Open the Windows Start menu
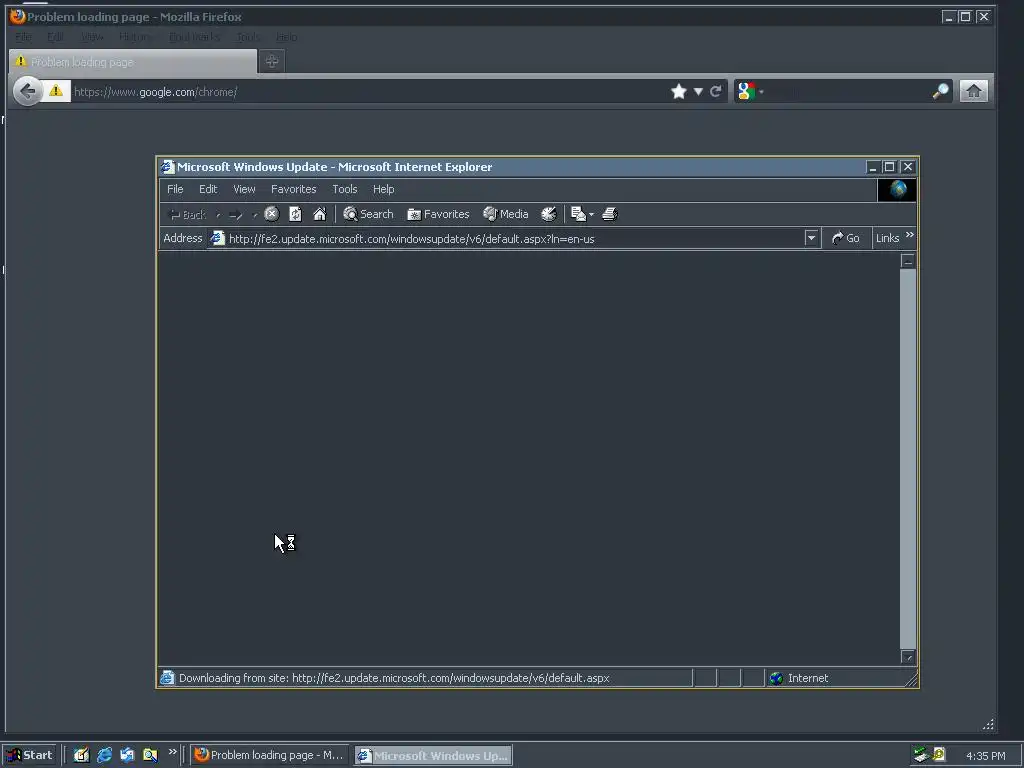Screen dimensions: 1024x768 (29, 755)
